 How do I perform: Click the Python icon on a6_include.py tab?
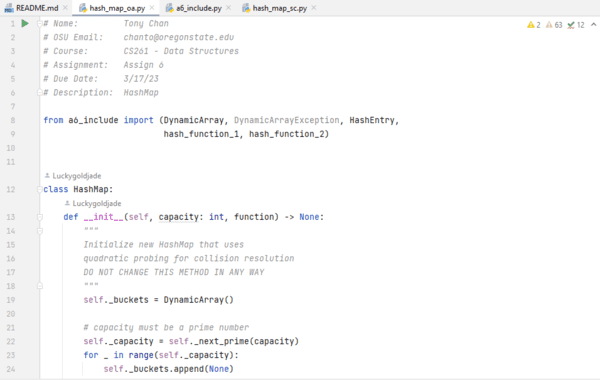point(170,8)
